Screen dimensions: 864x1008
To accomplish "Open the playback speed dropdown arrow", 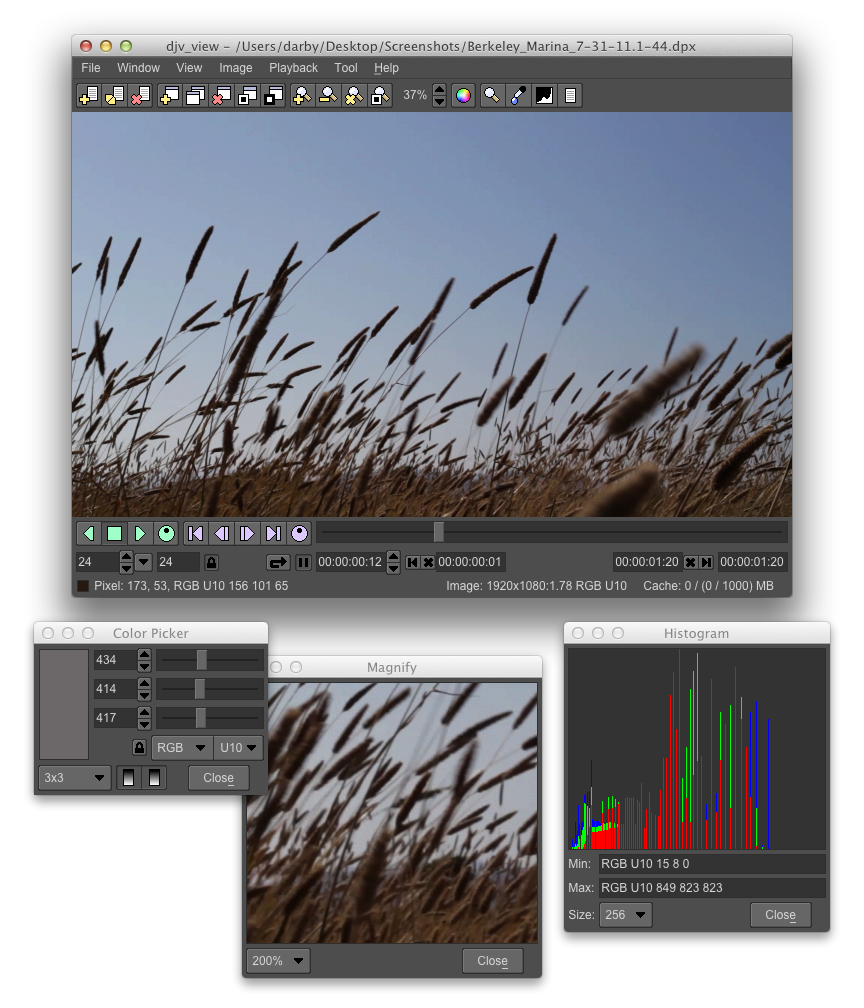I will (143, 562).
